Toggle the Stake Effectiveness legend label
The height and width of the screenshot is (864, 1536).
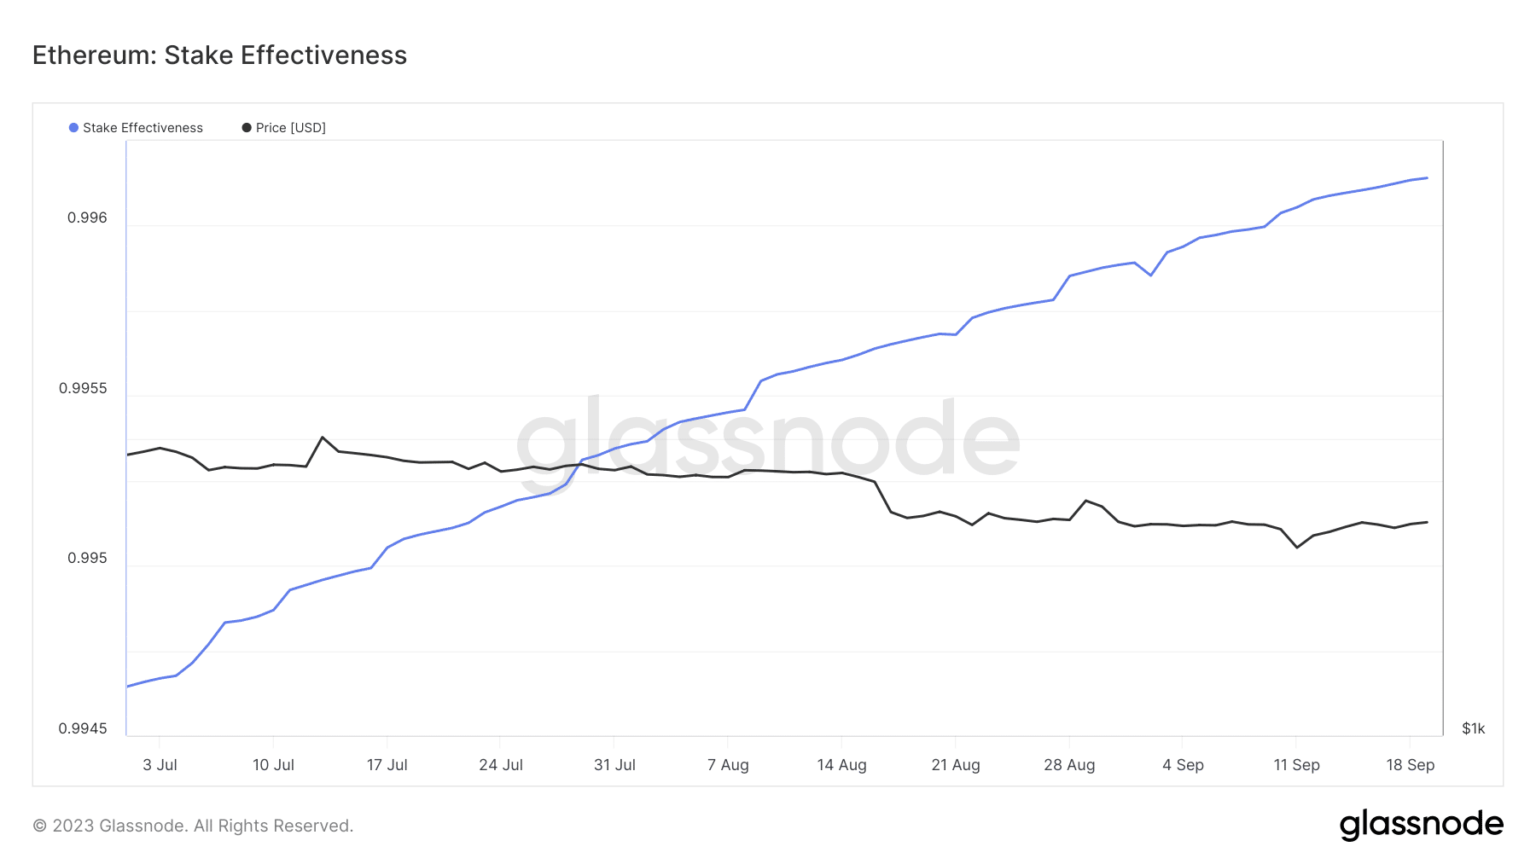[143, 128]
